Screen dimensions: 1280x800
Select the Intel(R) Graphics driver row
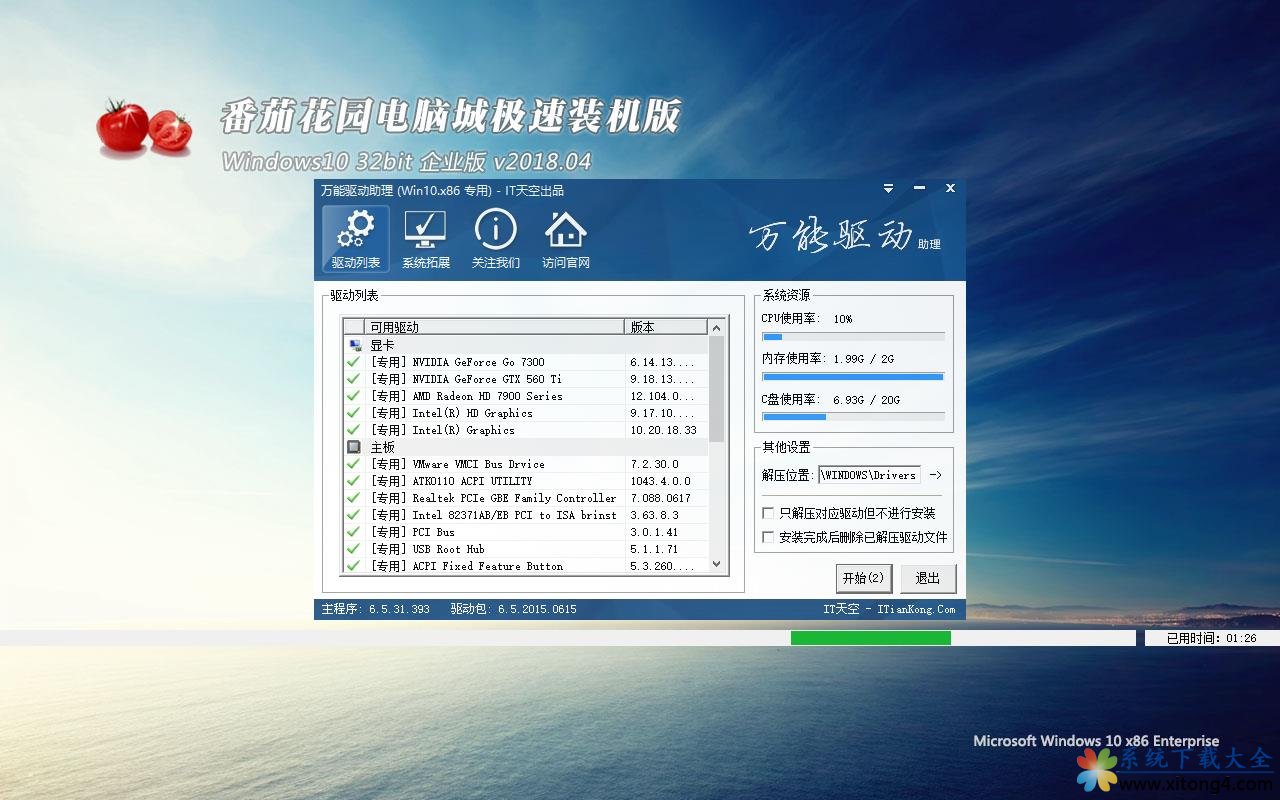(525, 430)
